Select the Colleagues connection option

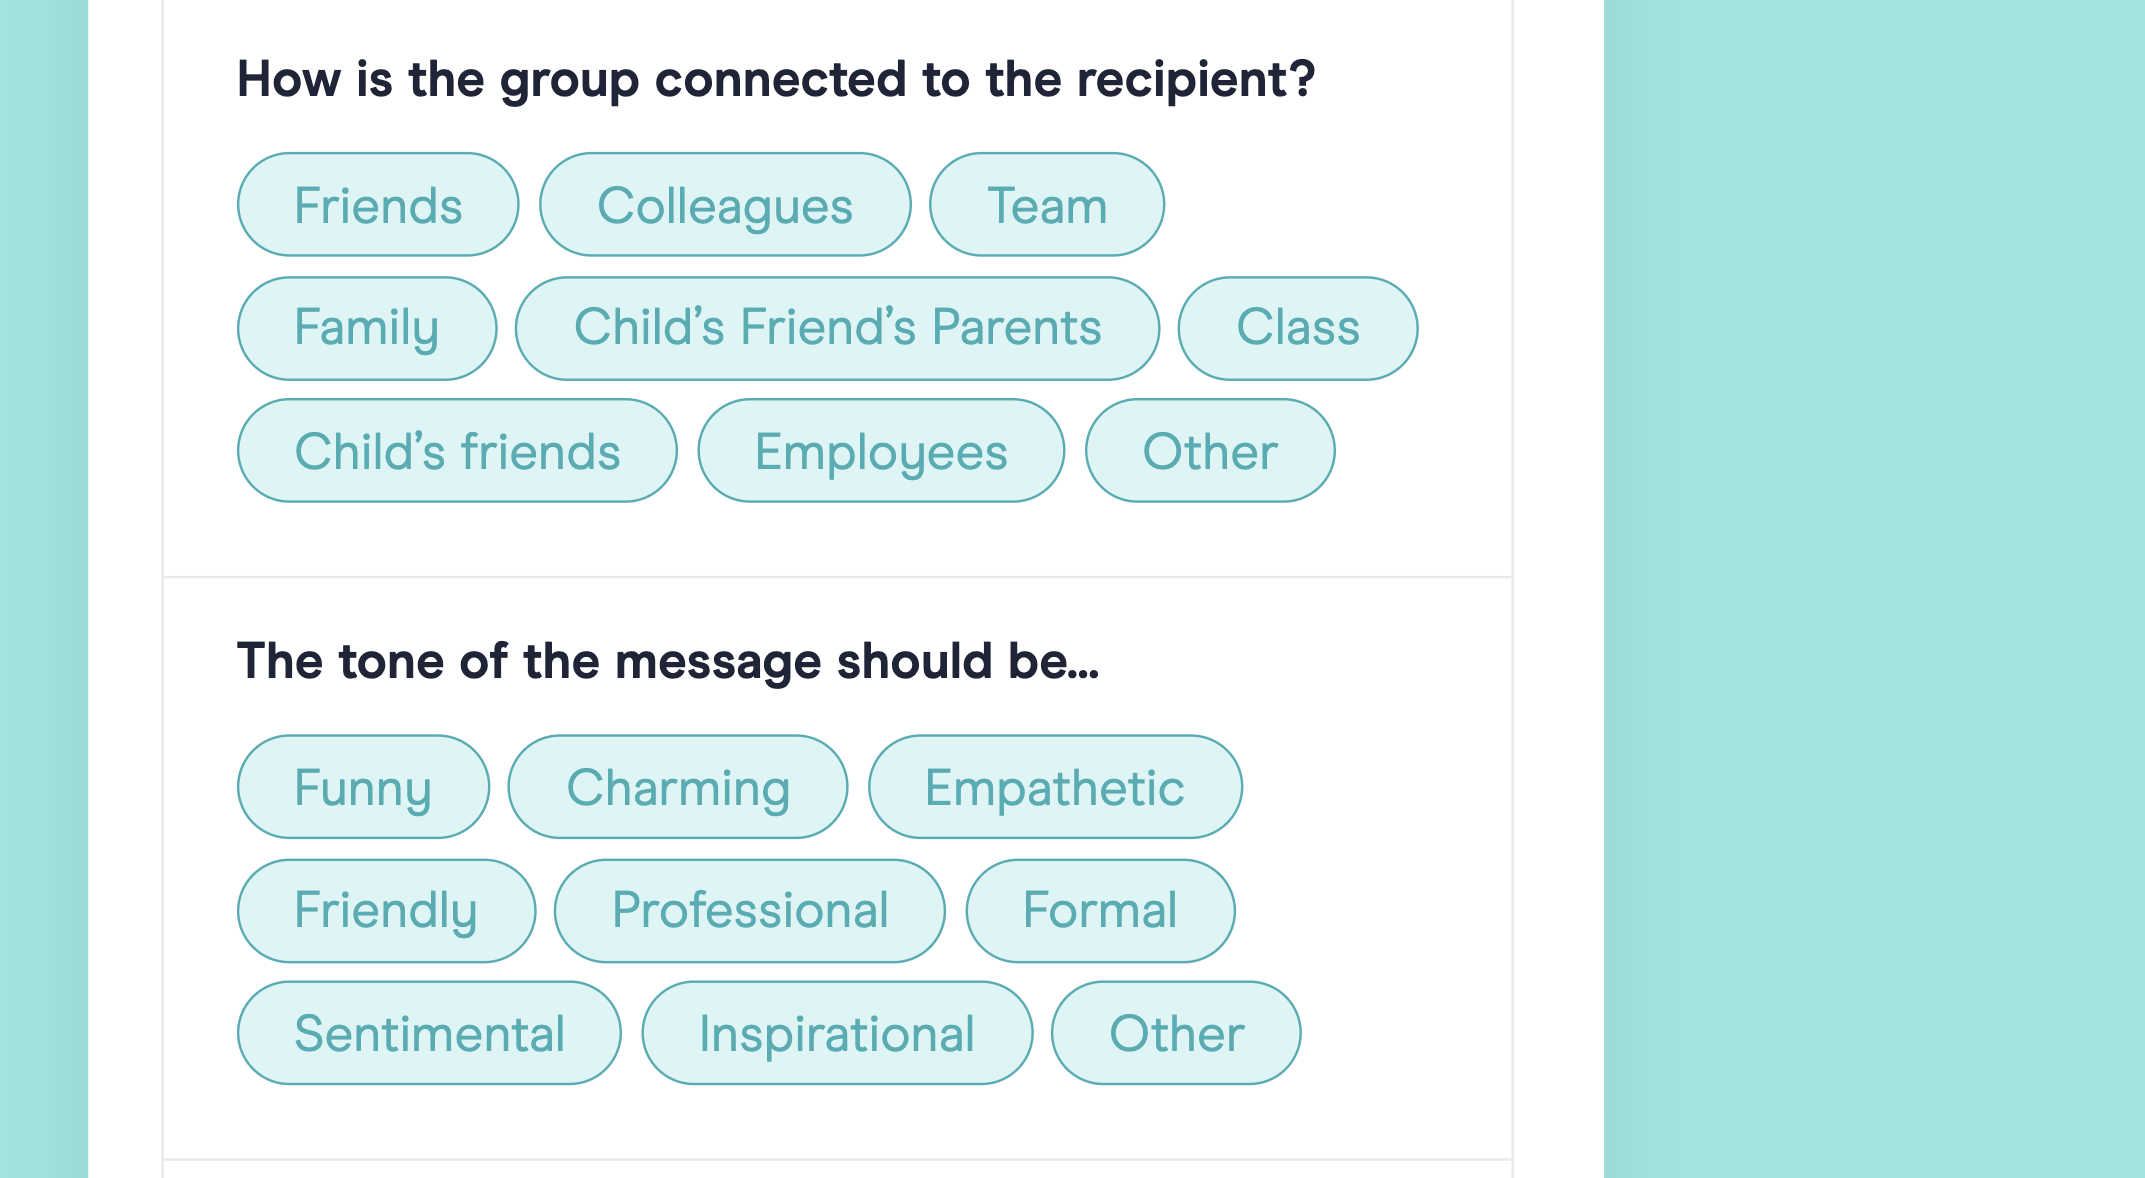724,205
